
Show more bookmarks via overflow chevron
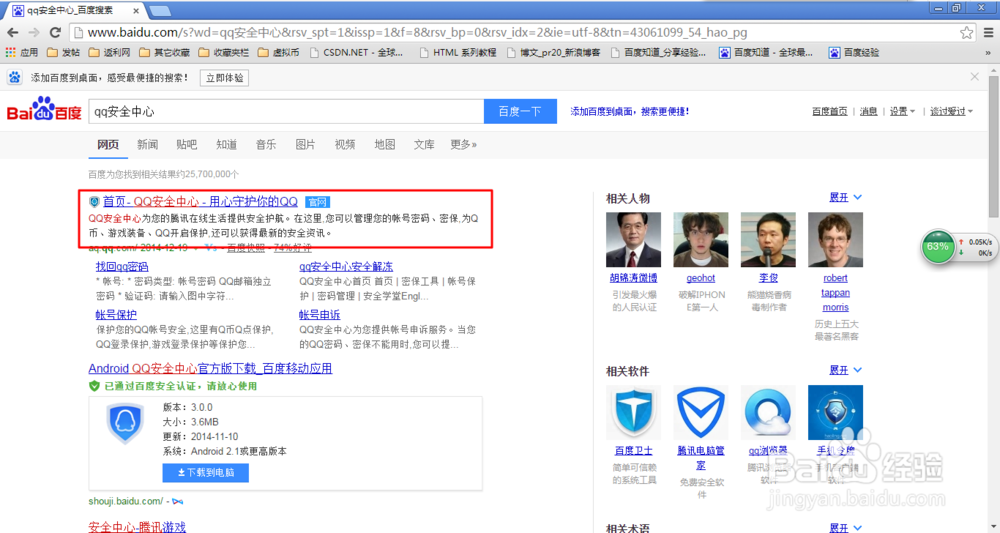point(988,53)
